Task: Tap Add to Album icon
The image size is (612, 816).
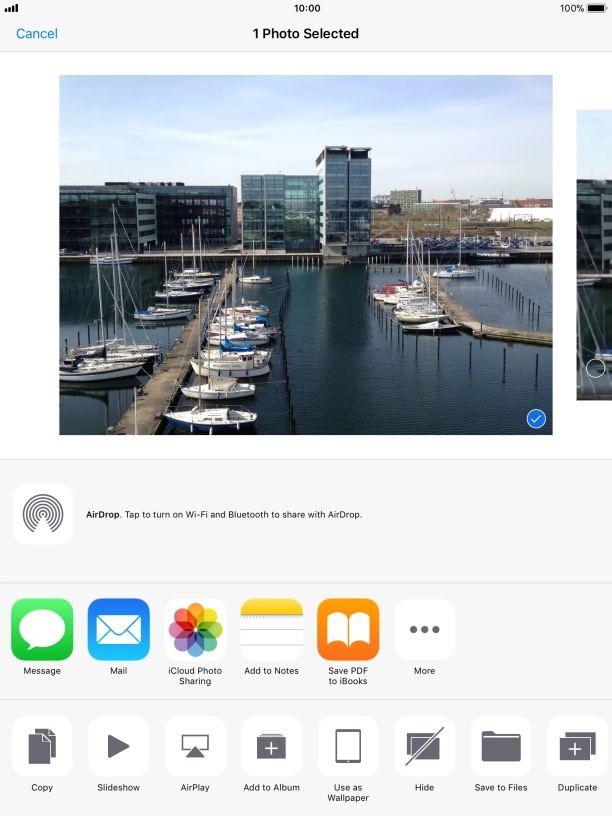Action: (x=272, y=746)
